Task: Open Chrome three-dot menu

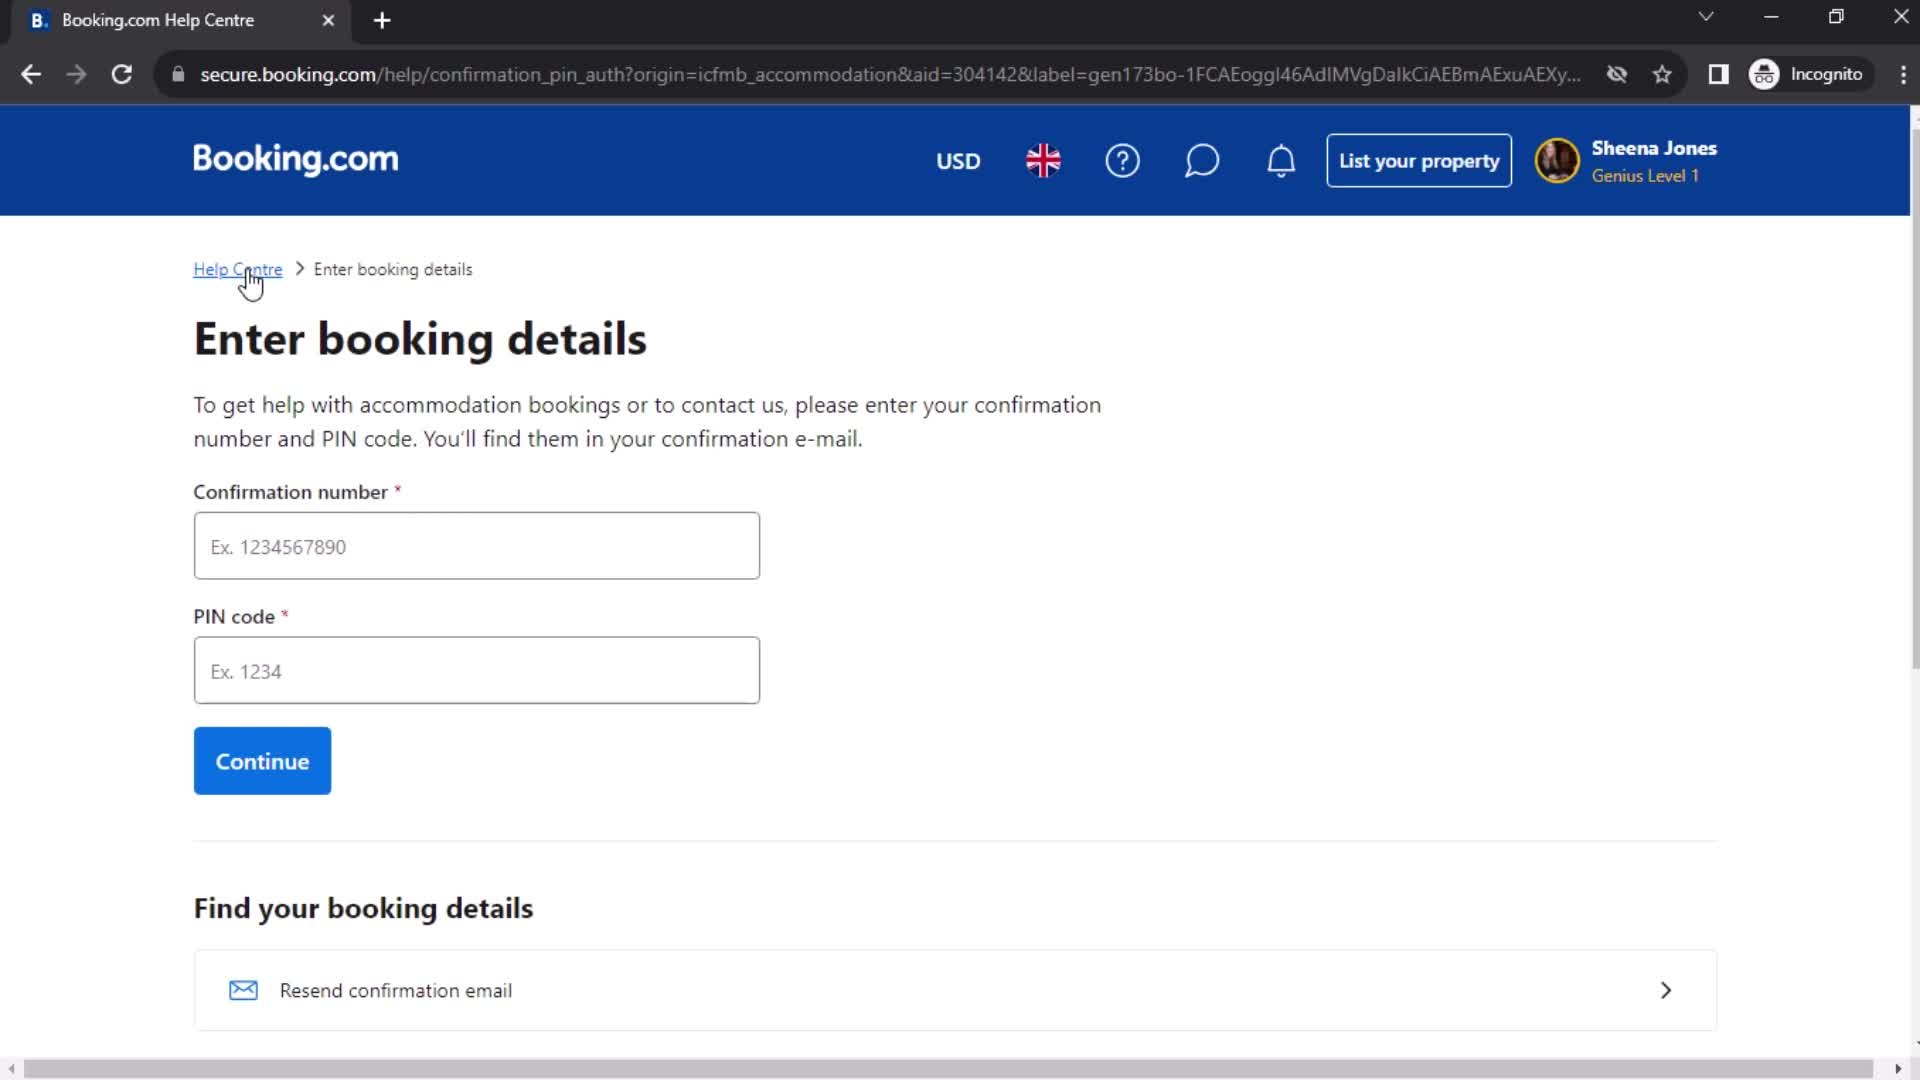Action: pyautogui.click(x=1902, y=74)
